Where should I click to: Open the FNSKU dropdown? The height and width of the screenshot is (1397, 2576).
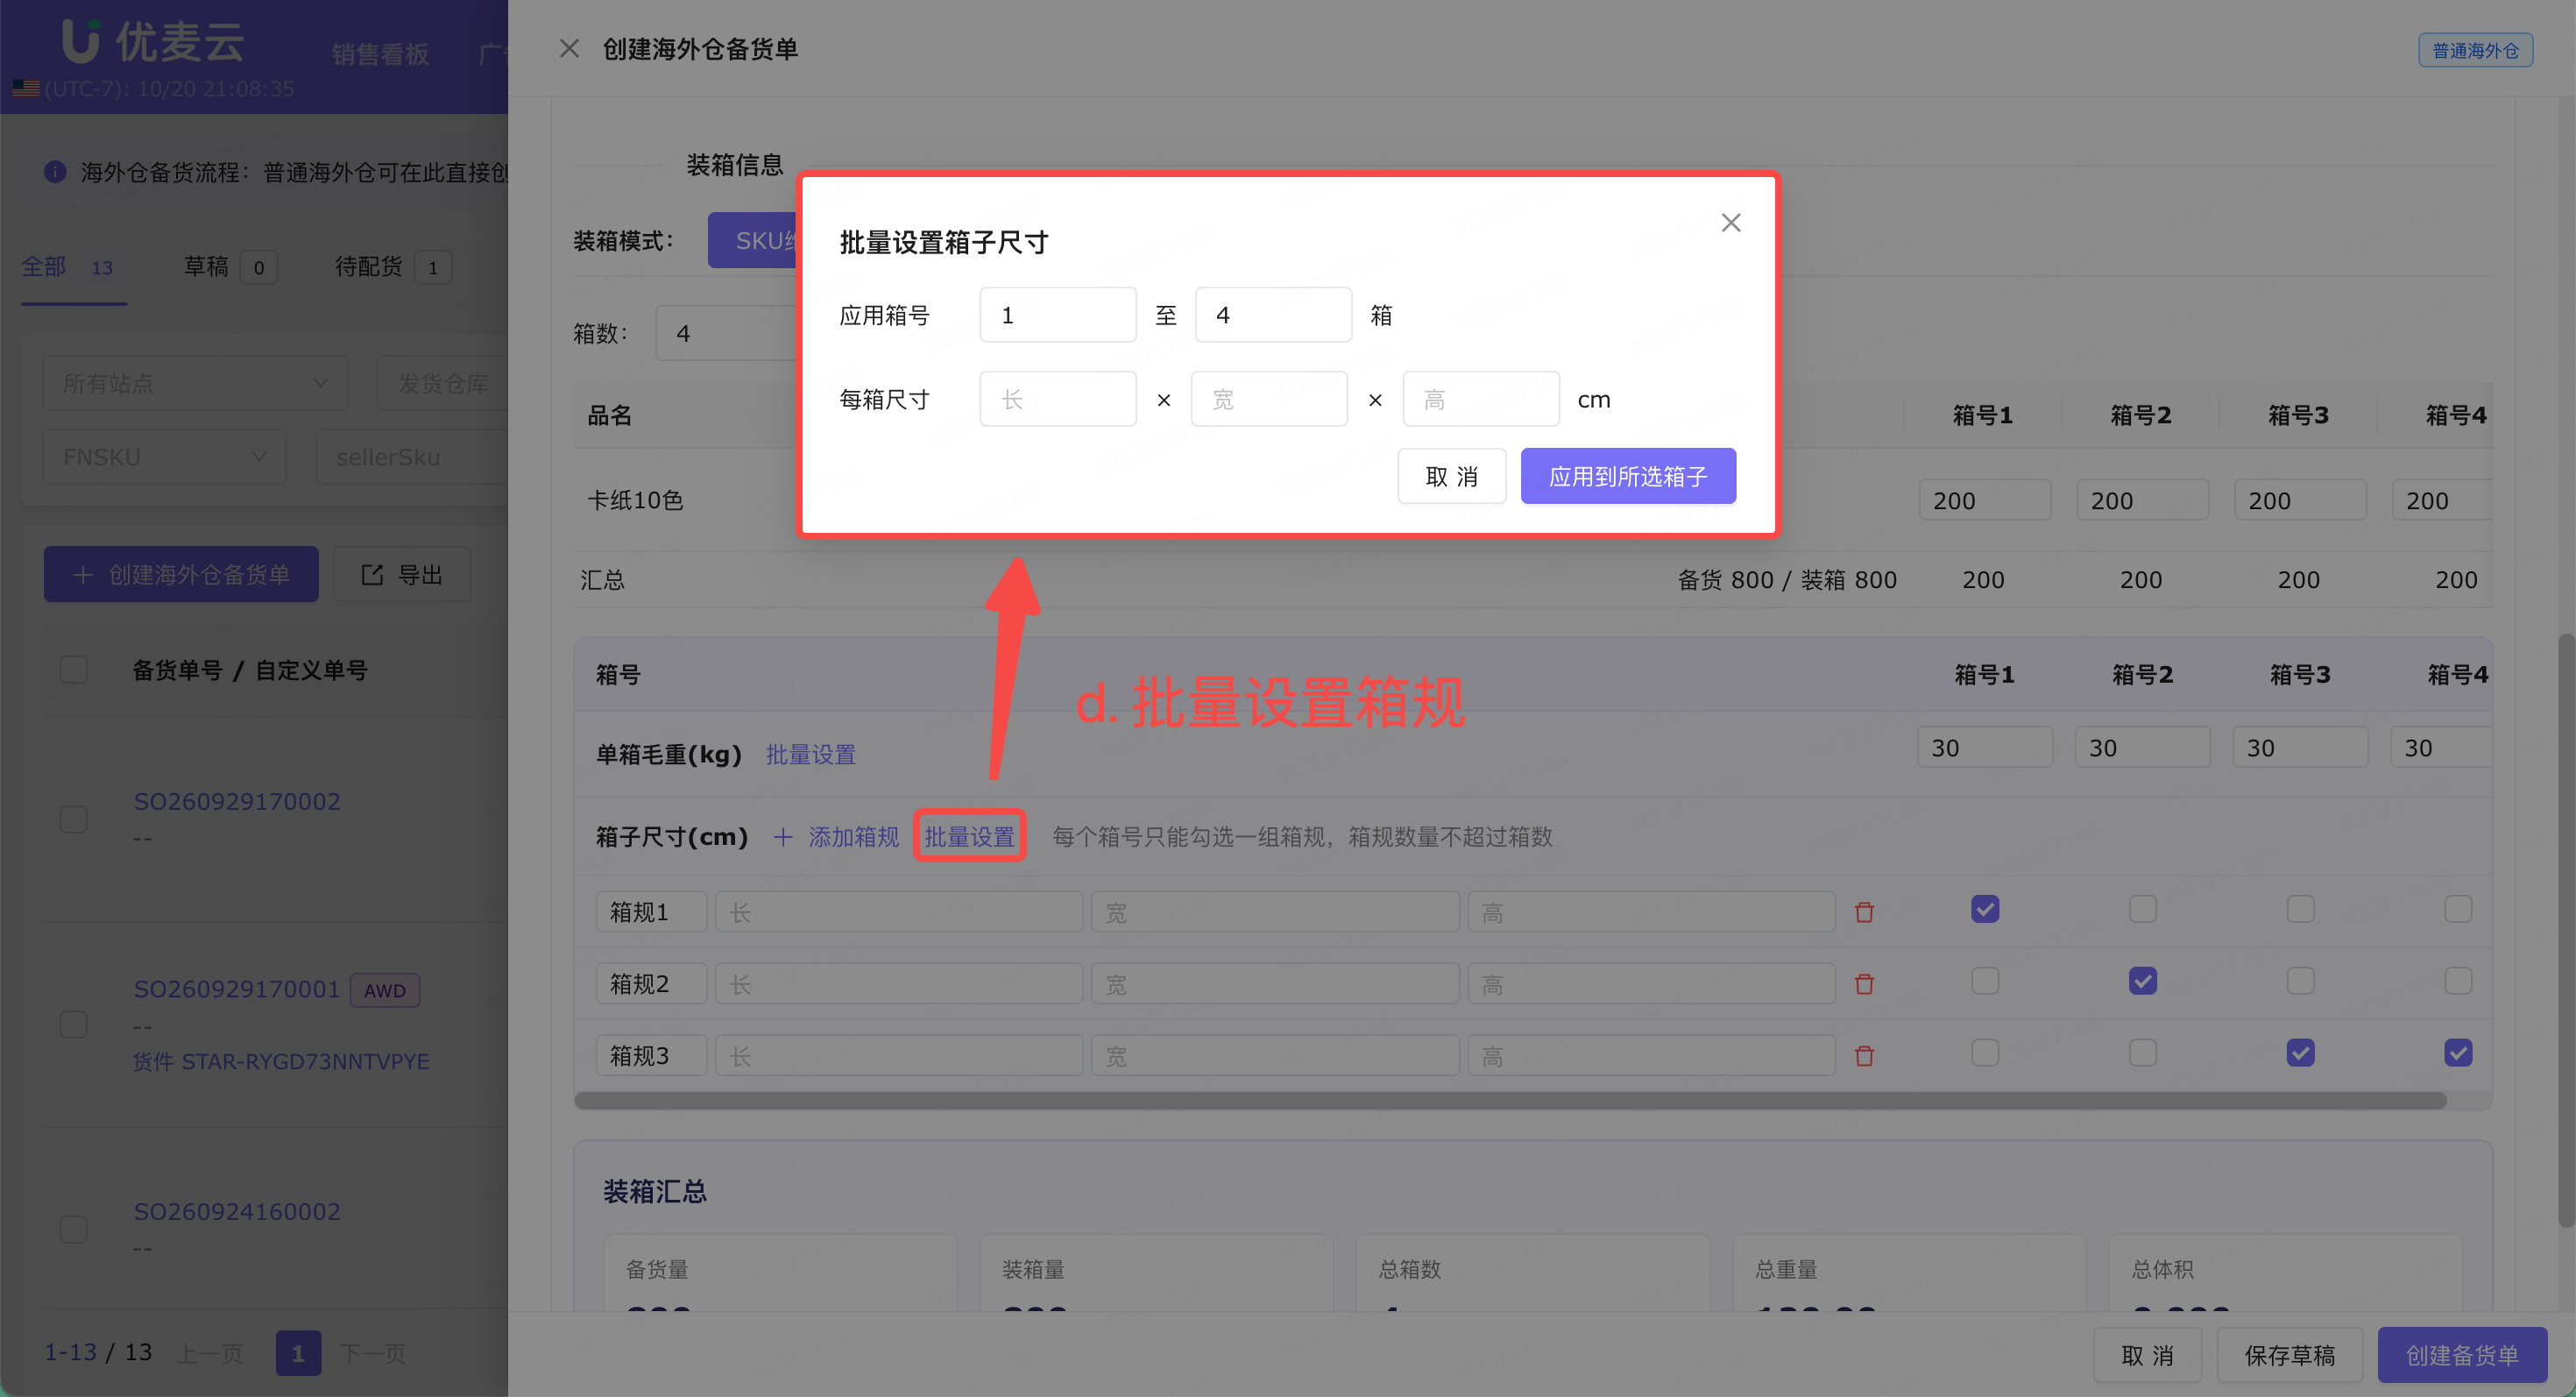pyautogui.click(x=165, y=457)
